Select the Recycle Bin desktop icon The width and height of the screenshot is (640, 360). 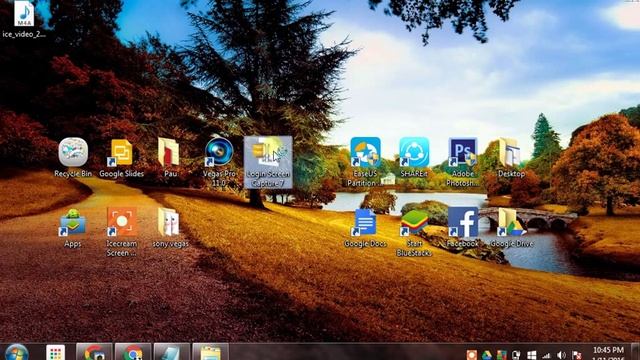(73, 158)
